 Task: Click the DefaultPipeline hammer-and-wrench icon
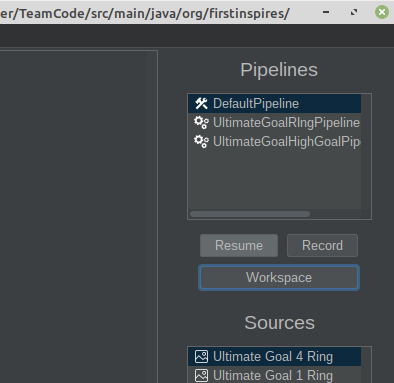[201, 103]
